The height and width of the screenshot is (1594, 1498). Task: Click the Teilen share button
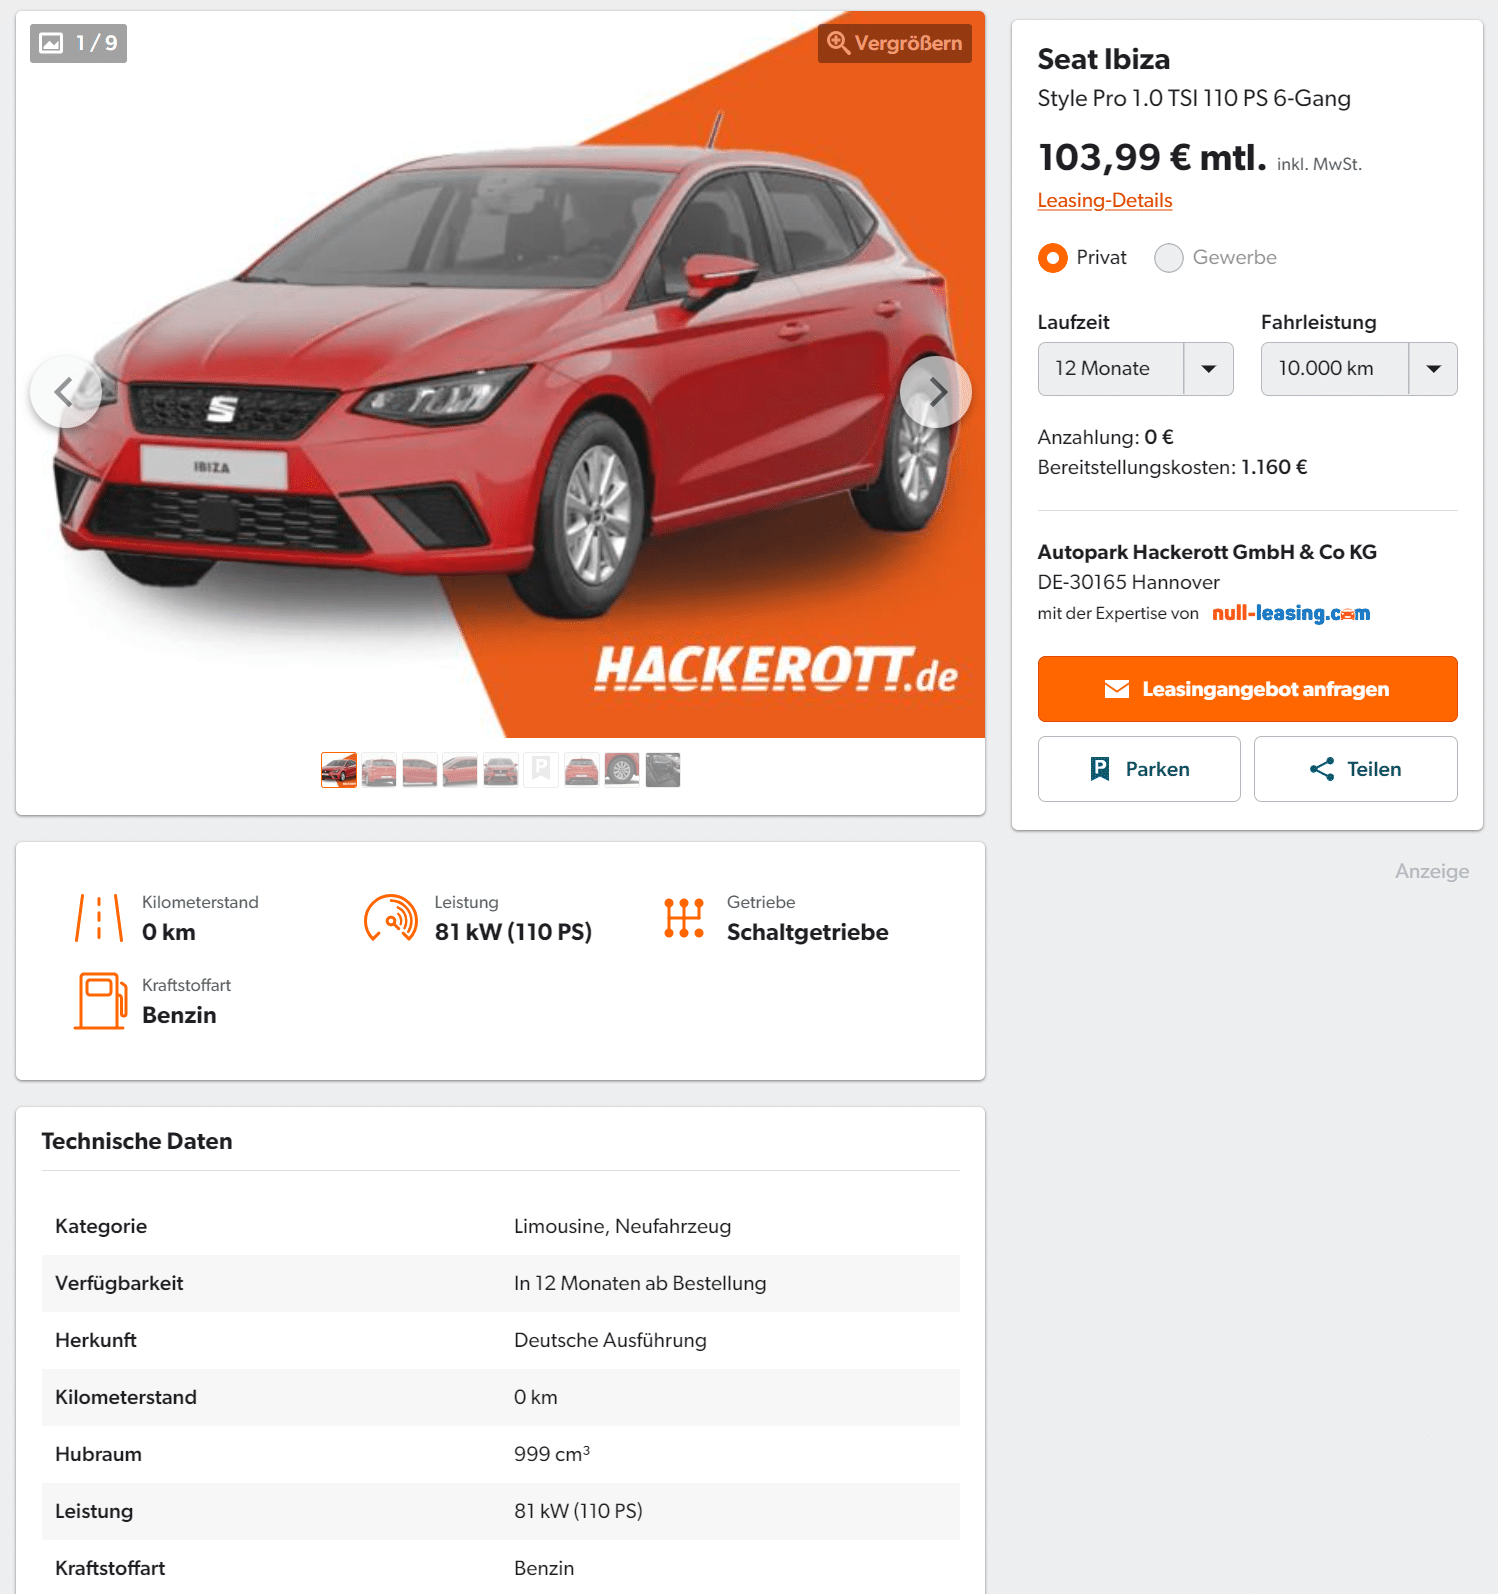point(1355,769)
